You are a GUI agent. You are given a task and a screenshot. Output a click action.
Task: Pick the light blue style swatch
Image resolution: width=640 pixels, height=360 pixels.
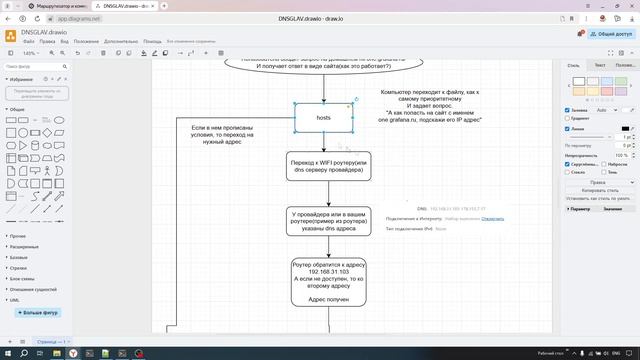pos(607,81)
